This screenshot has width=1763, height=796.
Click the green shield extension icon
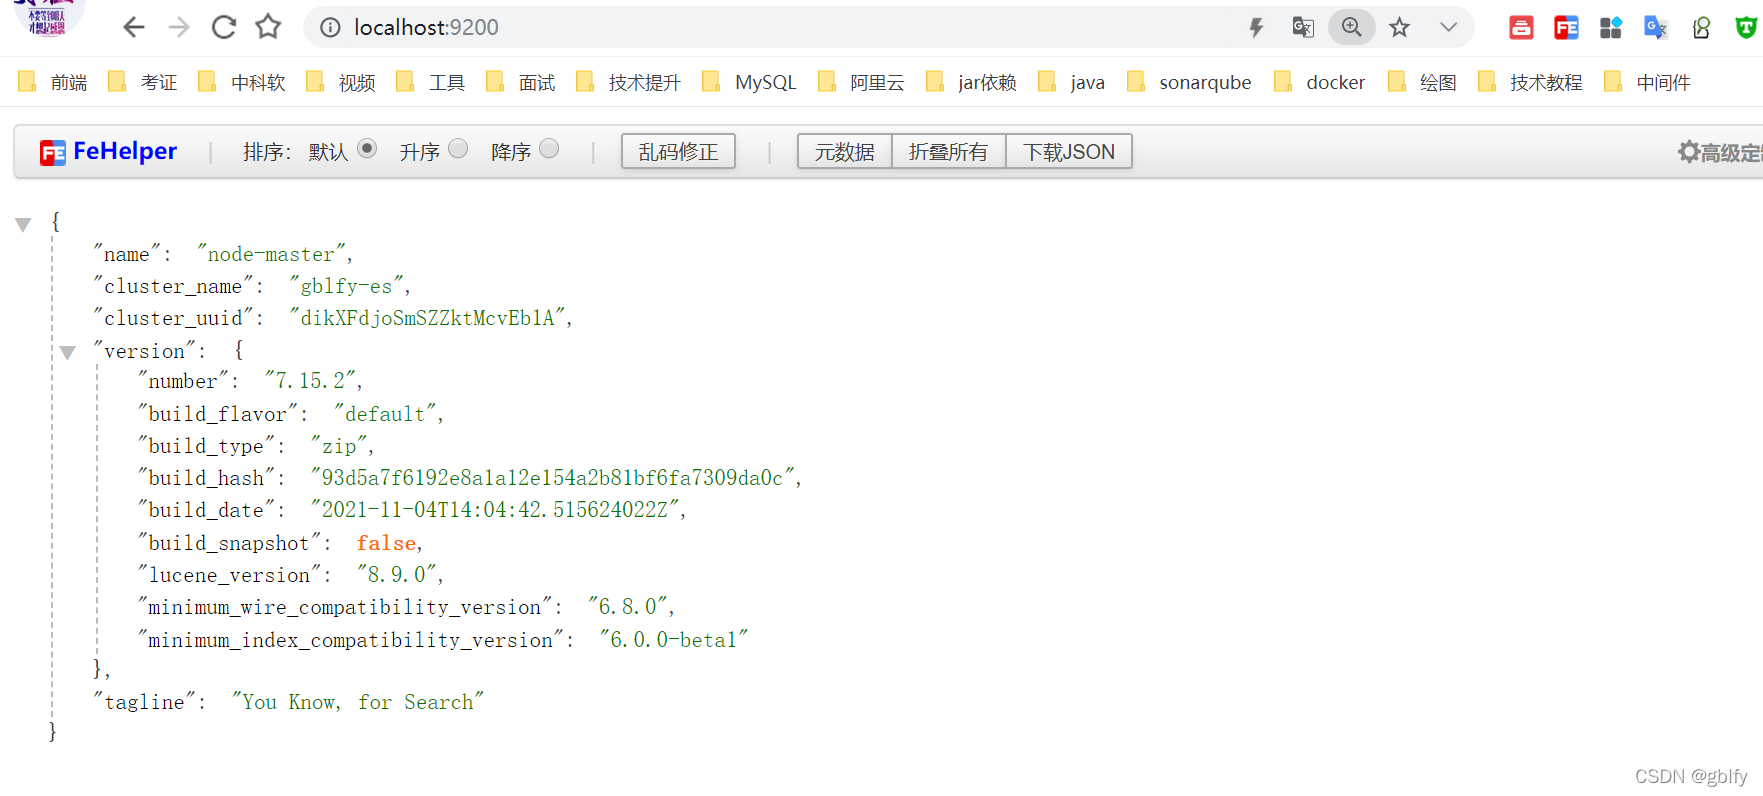coord(1746,28)
